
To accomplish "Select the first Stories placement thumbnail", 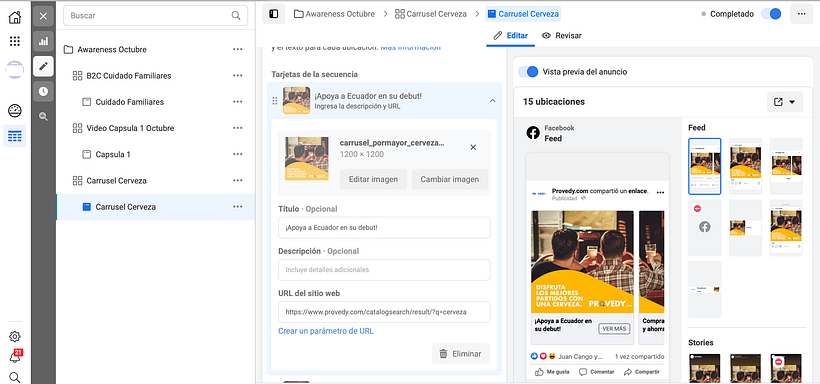I will coord(704,369).
